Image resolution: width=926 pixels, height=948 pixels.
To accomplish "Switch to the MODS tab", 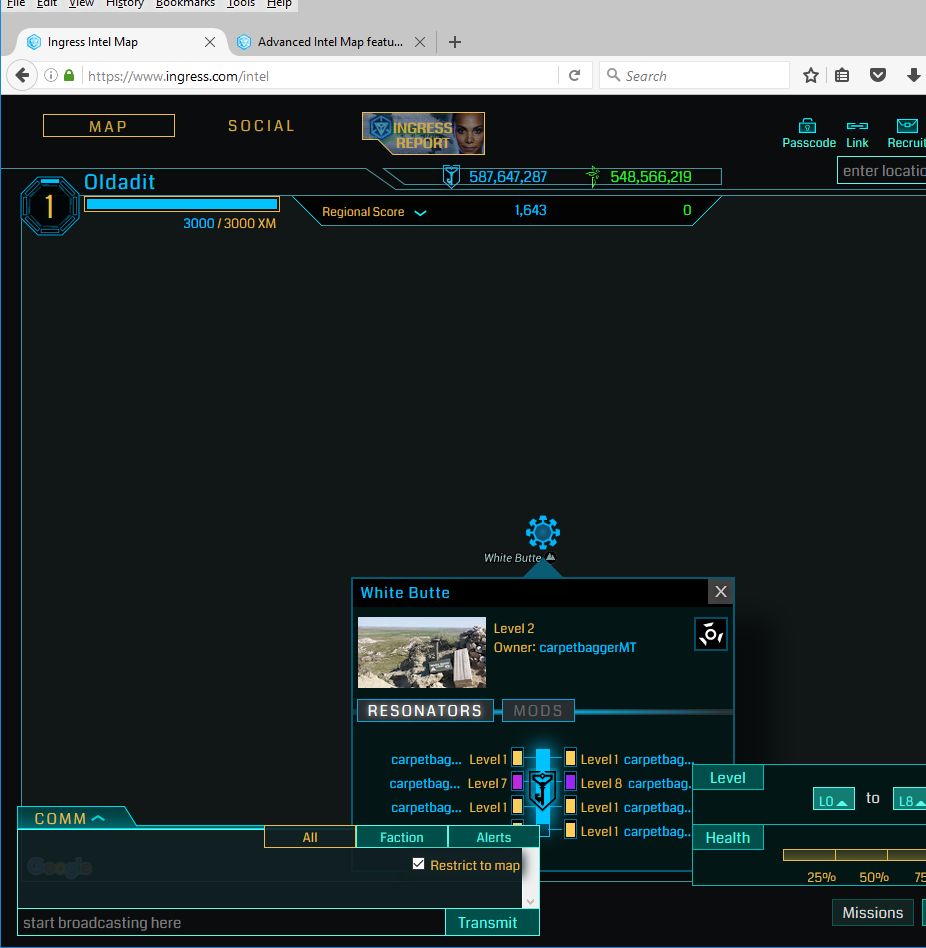I will click(x=538, y=711).
